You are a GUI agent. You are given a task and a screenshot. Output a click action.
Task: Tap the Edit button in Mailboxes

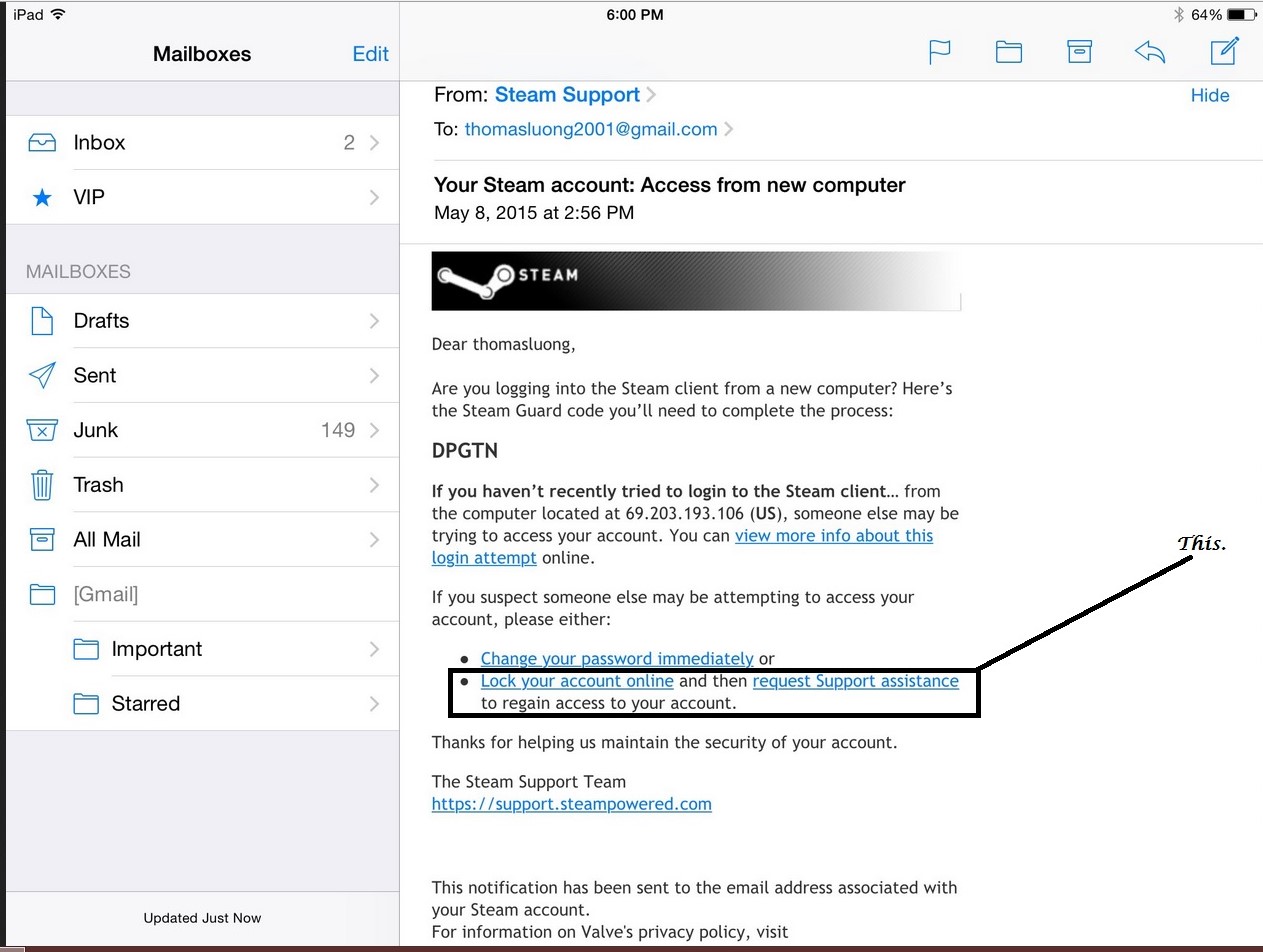pos(370,54)
